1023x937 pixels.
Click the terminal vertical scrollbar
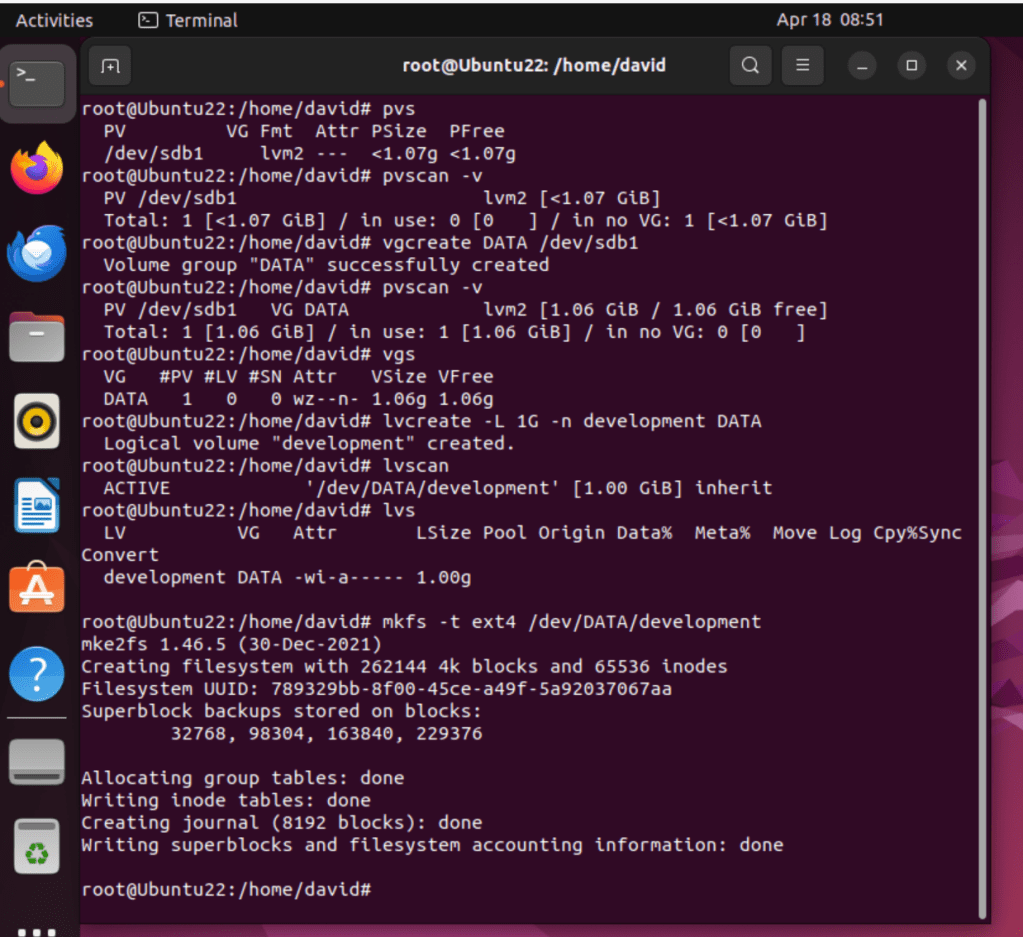pyautogui.click(x=983, y=500)
